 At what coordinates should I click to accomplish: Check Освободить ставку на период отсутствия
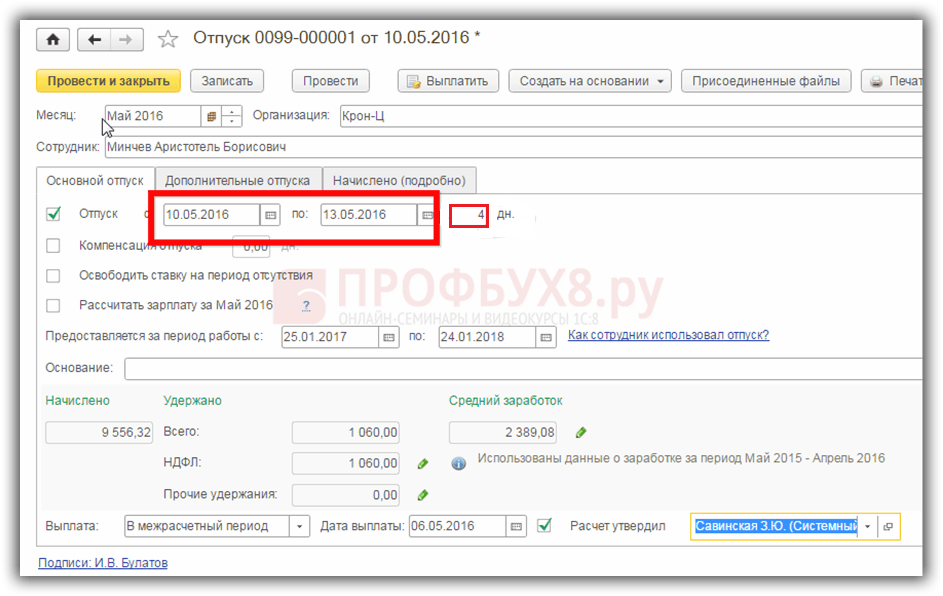[54, 275]
